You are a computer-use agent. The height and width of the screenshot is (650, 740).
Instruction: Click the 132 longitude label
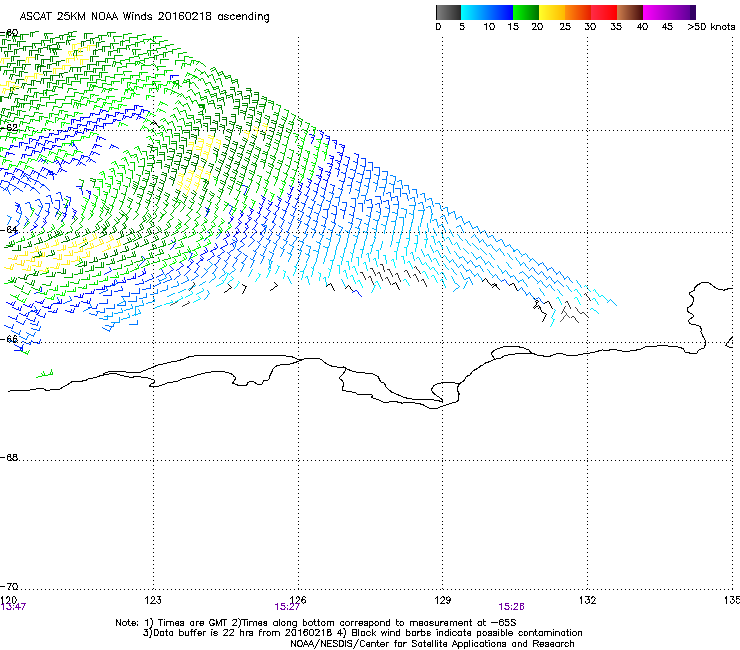click(x=587, y=600)
